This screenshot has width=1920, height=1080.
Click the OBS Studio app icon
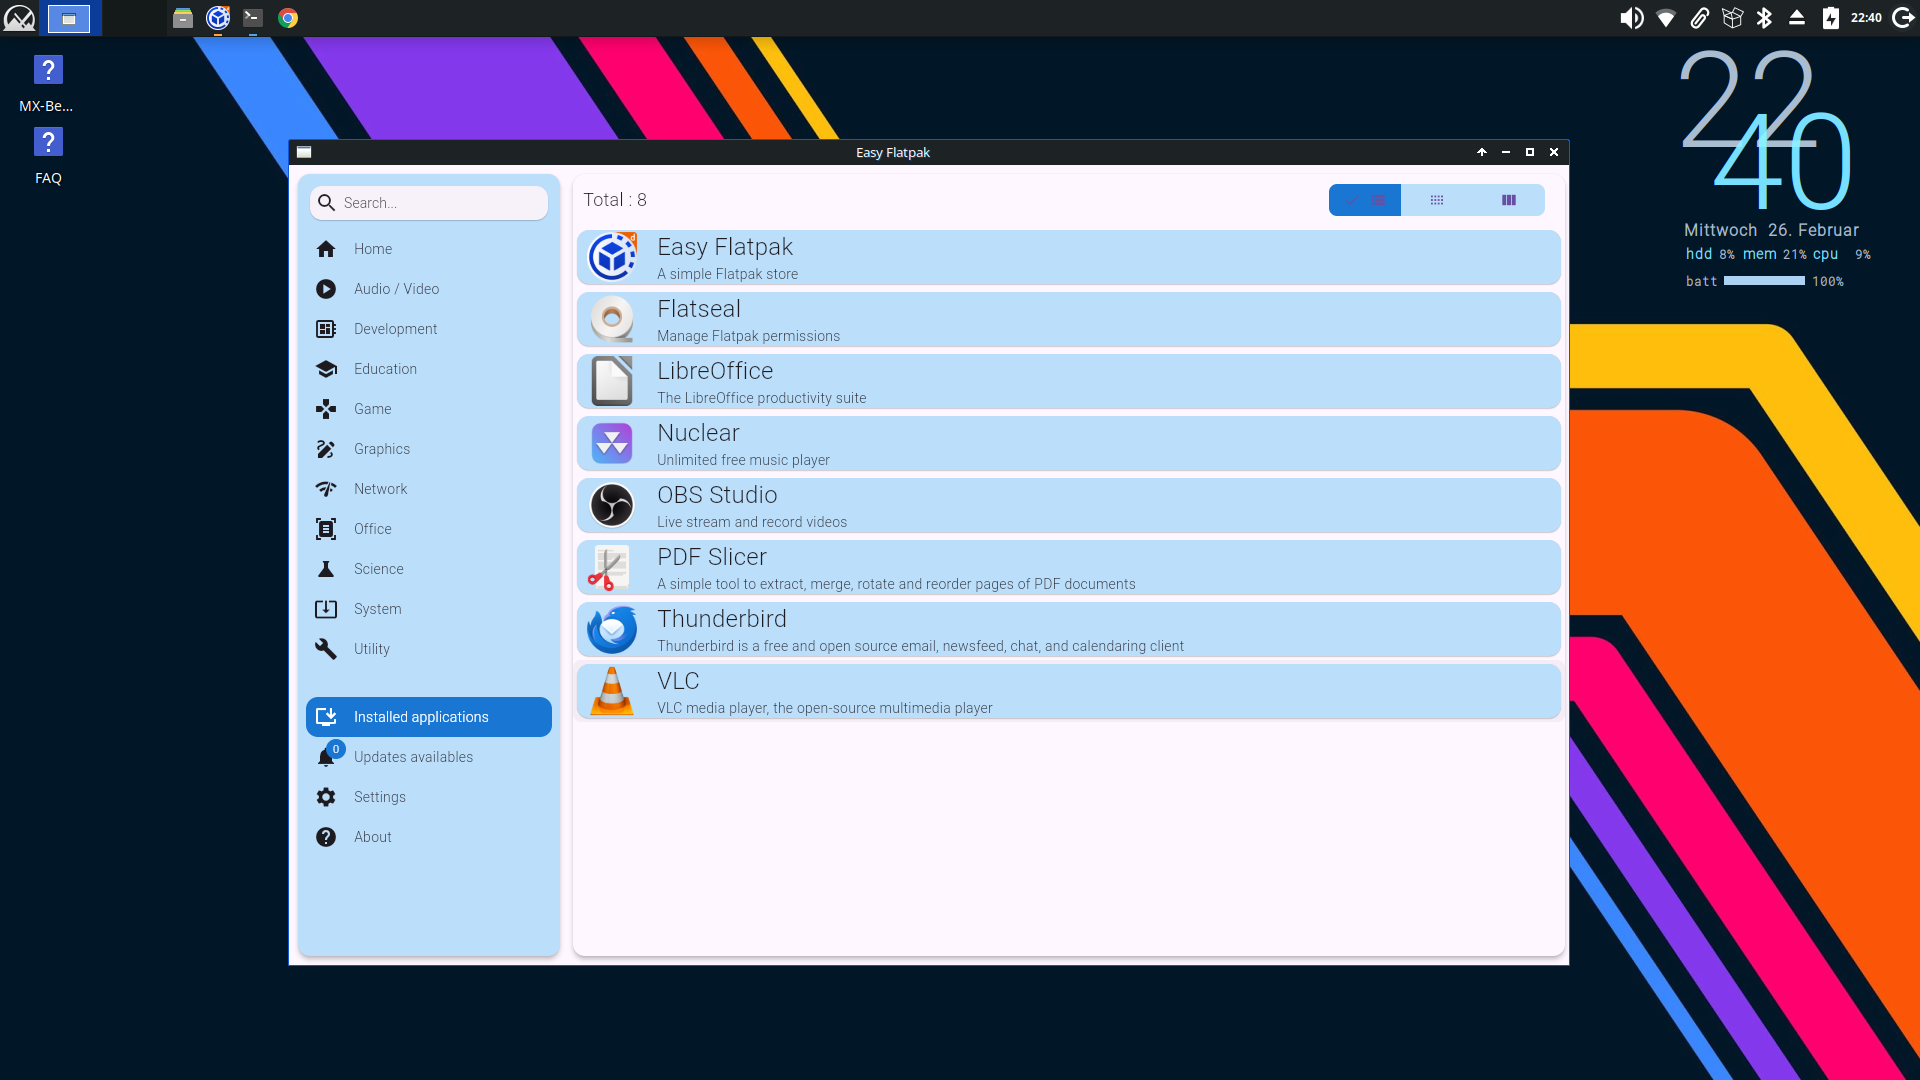coord(612,505)
